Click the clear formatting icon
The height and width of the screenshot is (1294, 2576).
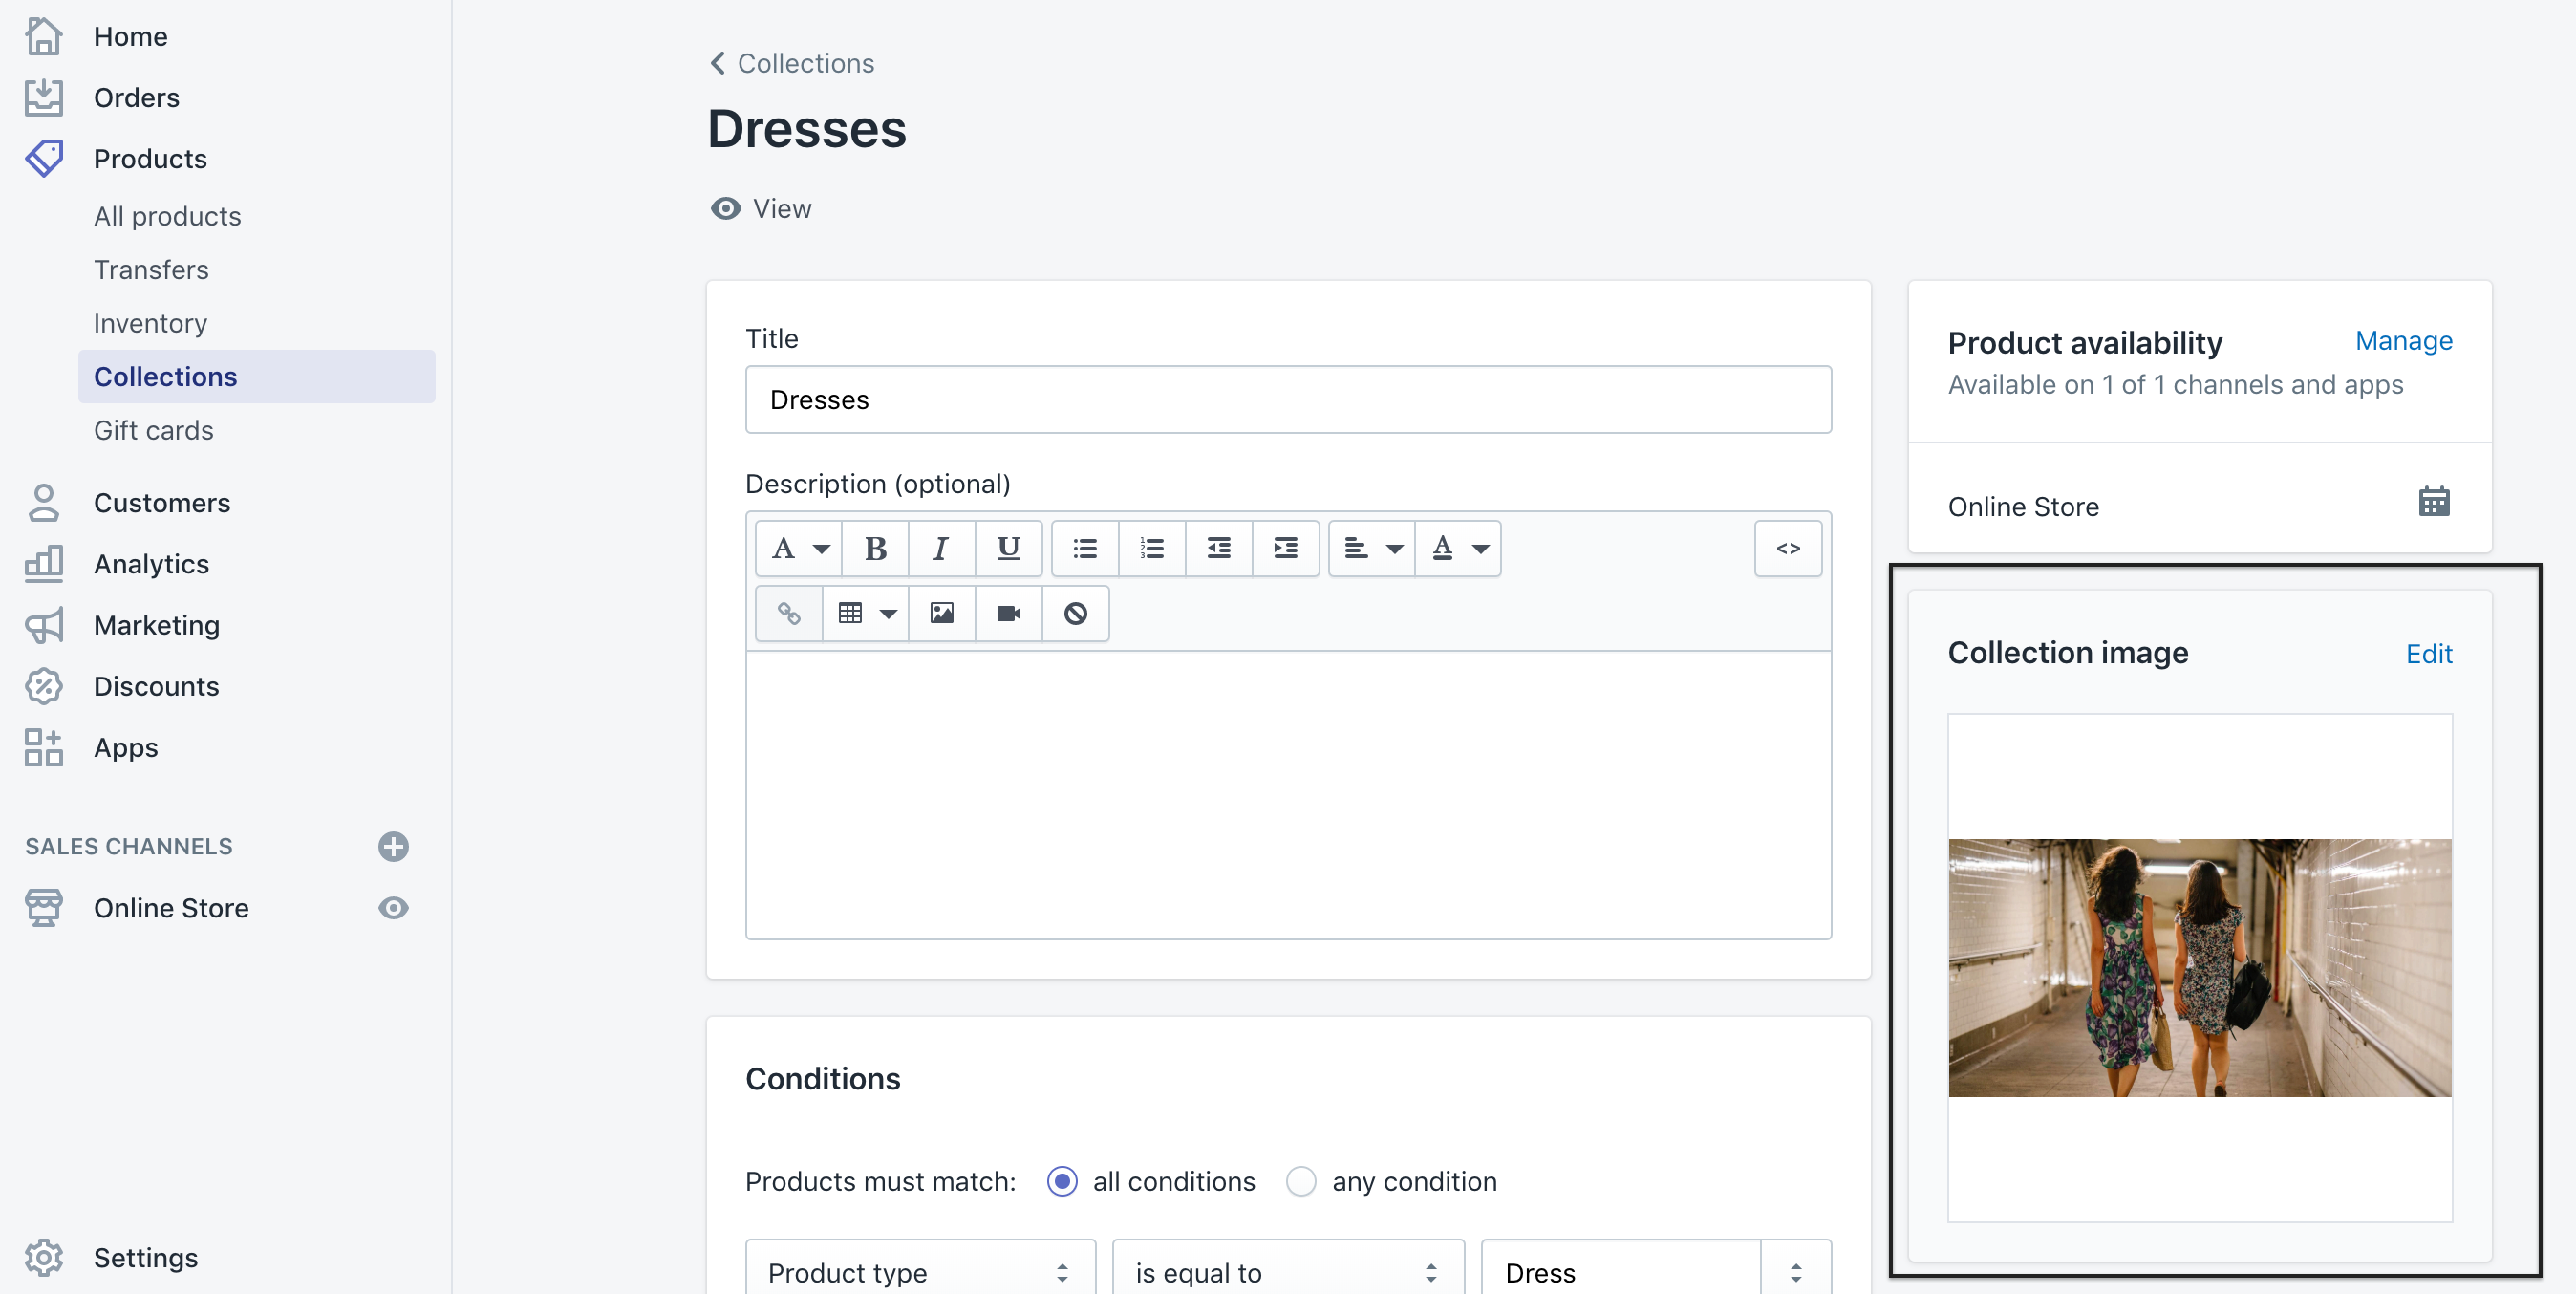pos(1075,613)
